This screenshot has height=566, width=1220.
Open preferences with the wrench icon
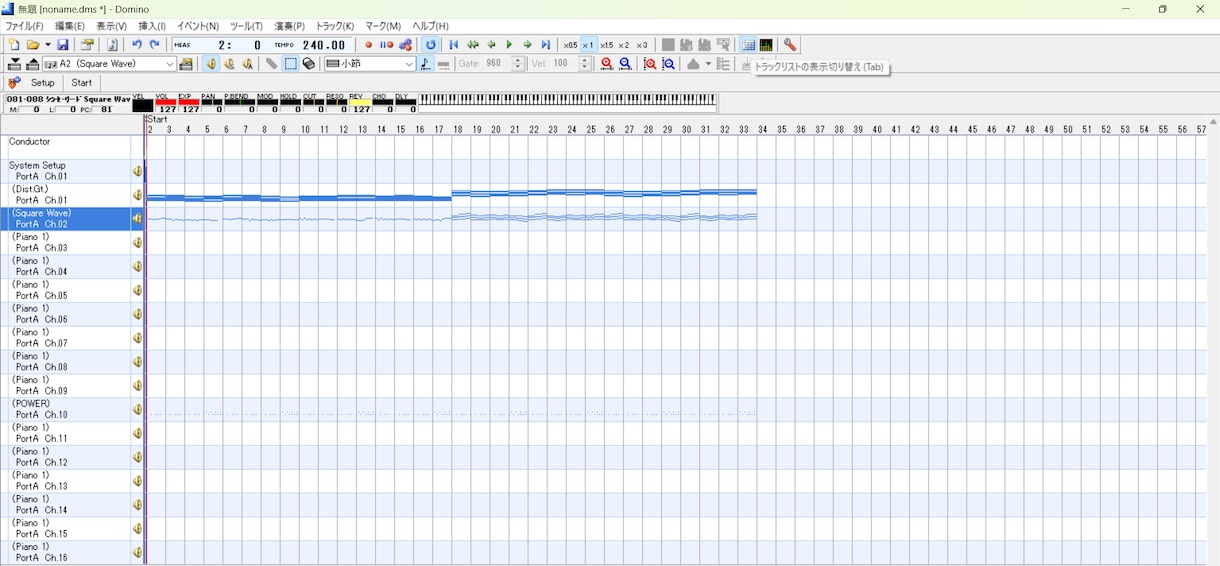point(790,45)
